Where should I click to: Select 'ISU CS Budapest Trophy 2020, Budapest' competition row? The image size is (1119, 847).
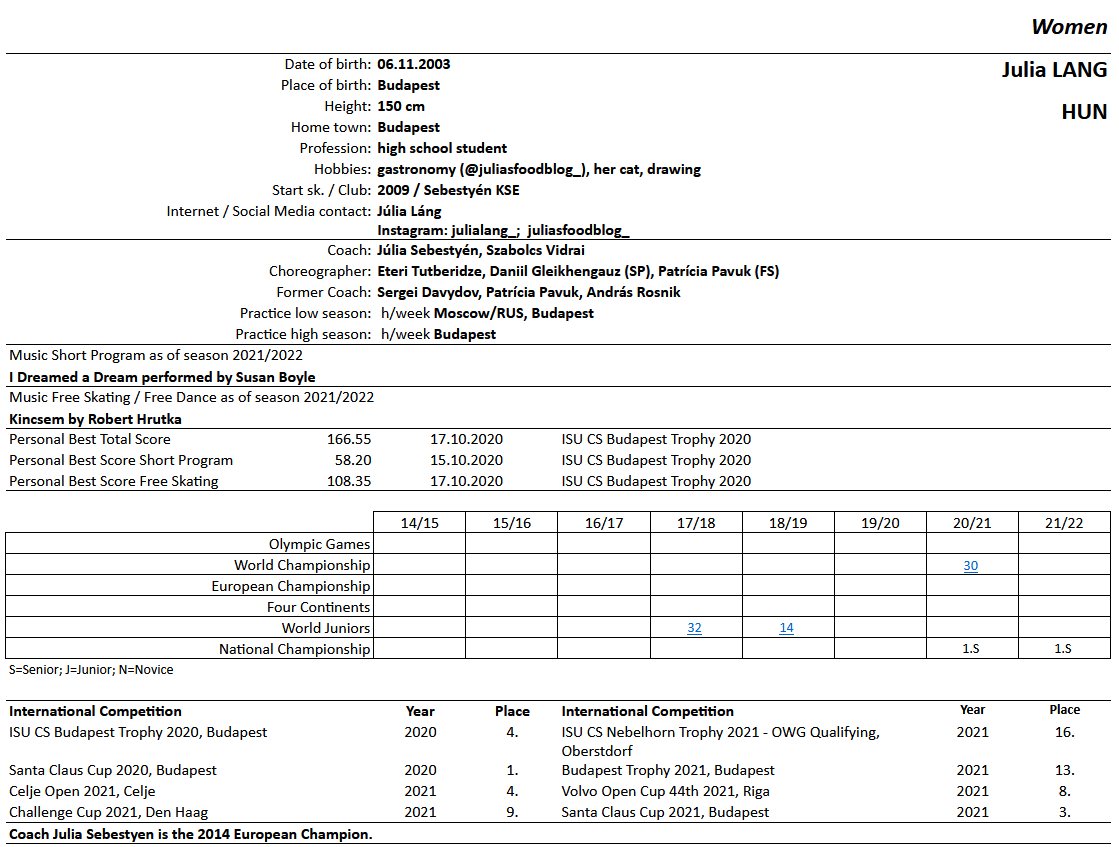click(x=138, y=733)
